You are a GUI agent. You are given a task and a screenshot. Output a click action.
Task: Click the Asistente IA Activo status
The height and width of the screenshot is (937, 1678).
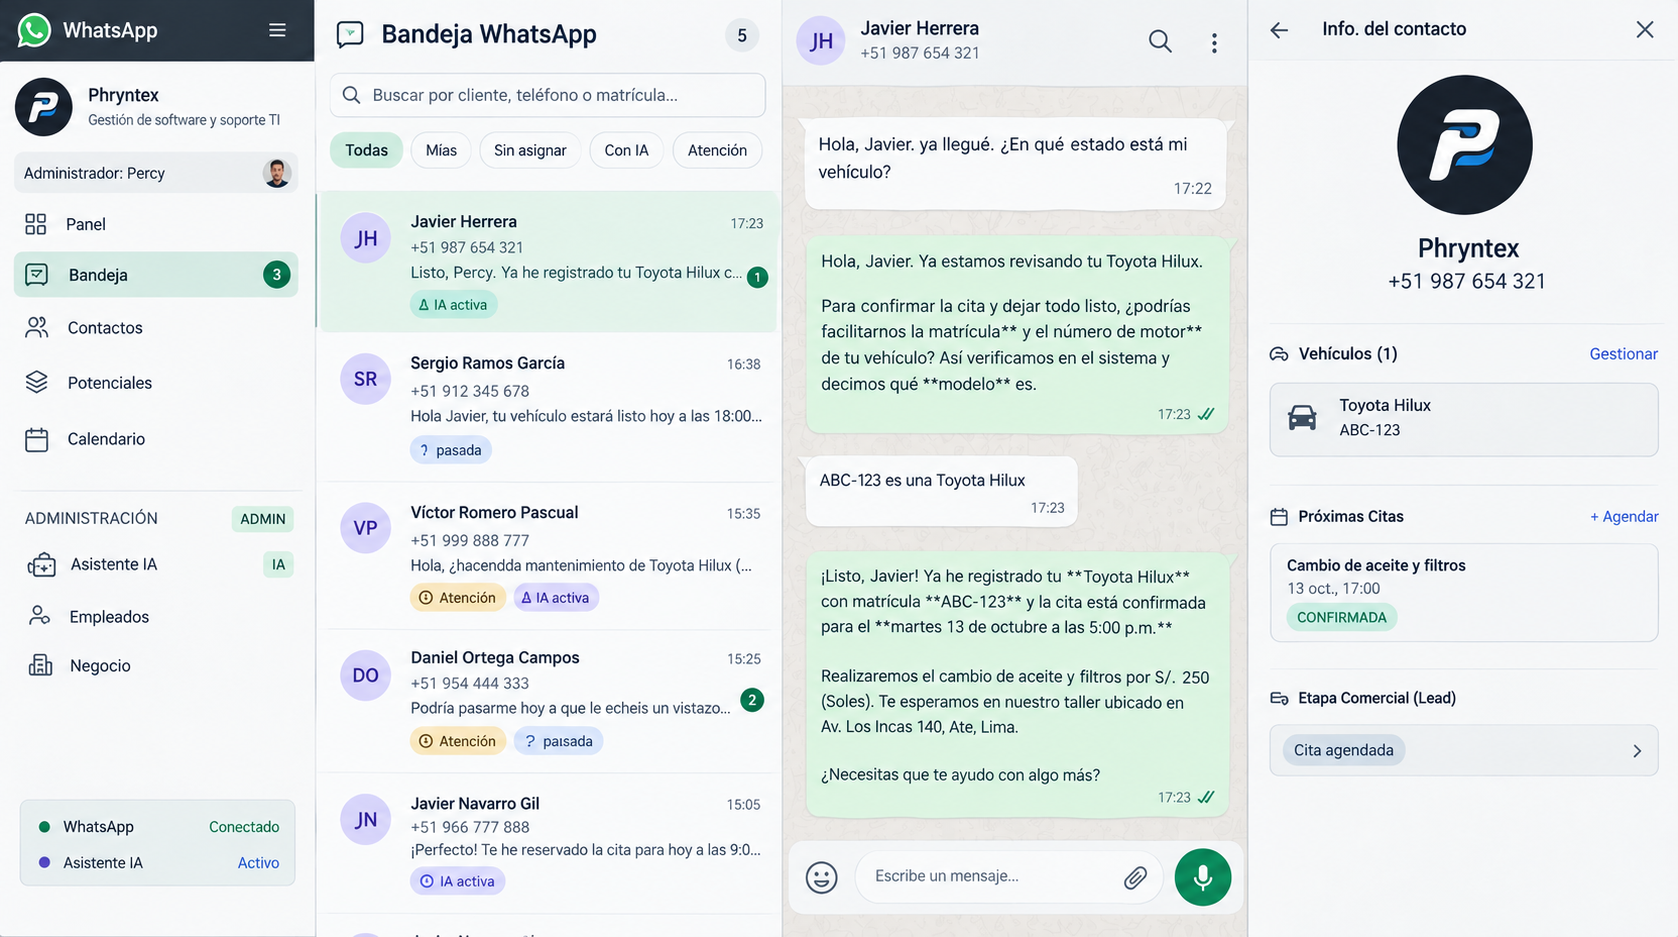tap(258, 863)
